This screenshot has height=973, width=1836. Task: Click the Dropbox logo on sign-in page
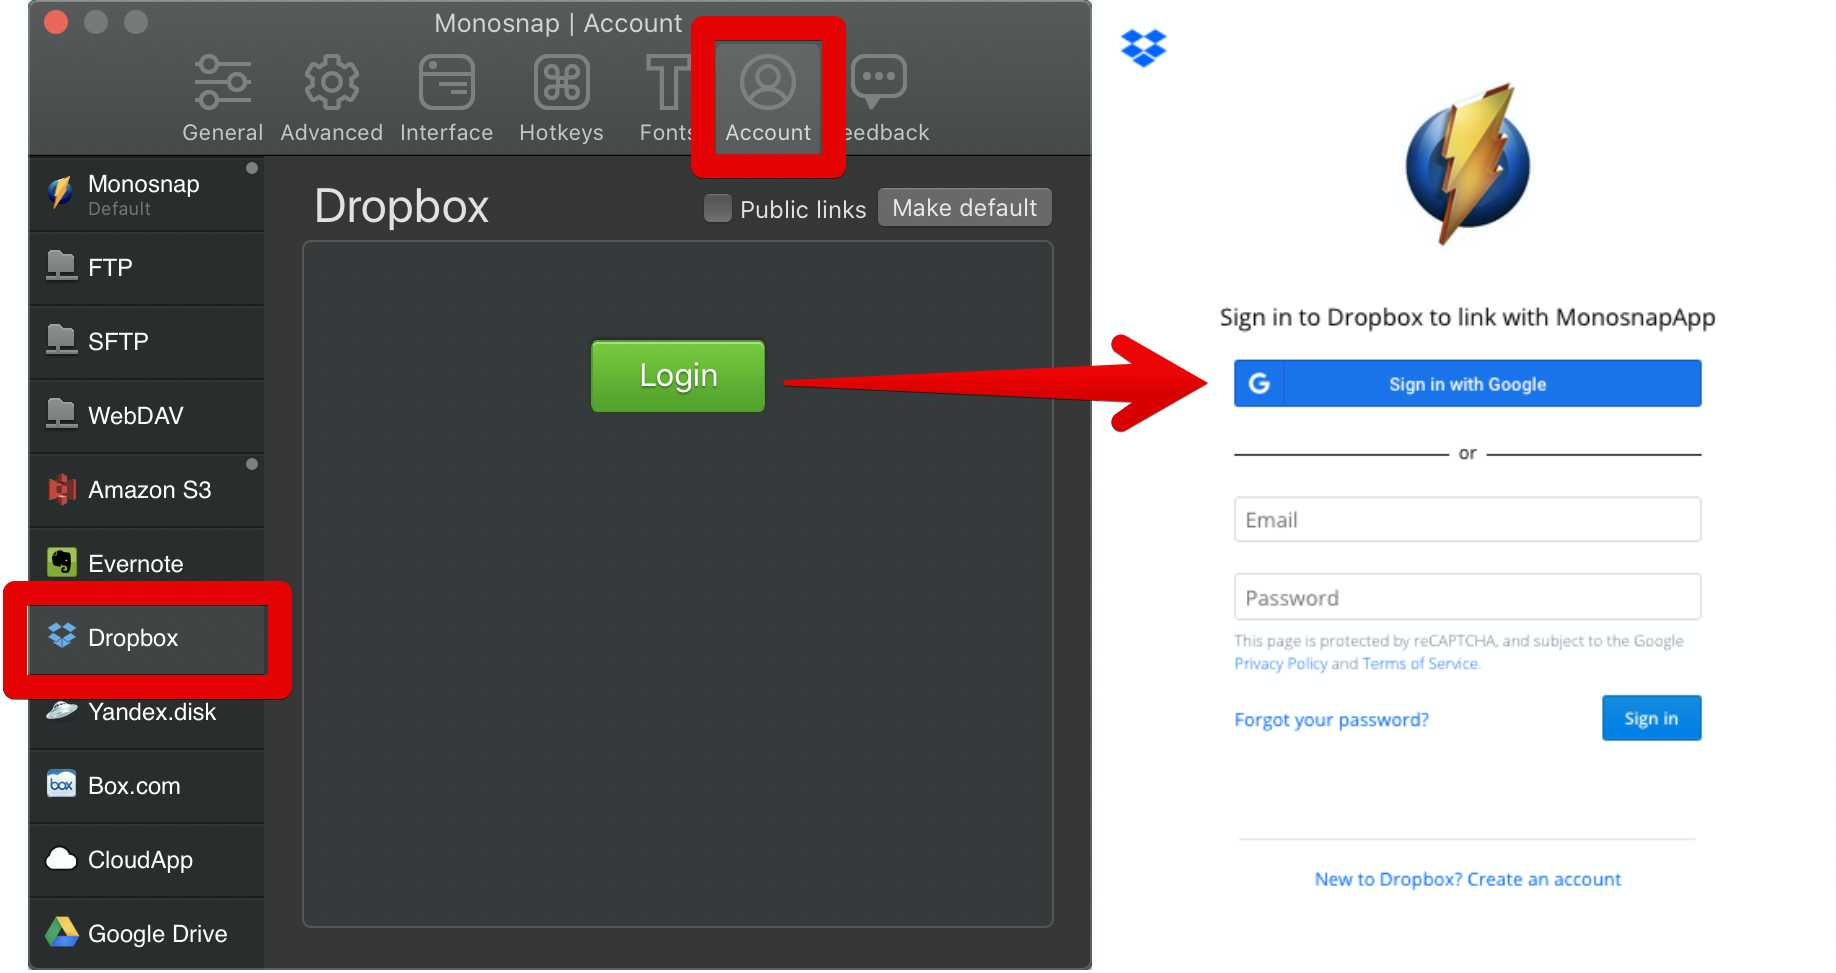point(1143,47)
